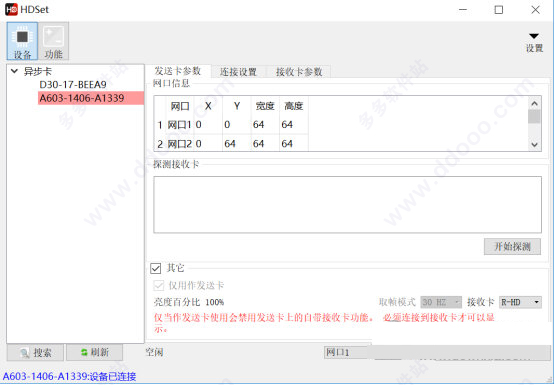The image size is (555, 385).
Task: Click the 搜索 button
Action: 35,352
